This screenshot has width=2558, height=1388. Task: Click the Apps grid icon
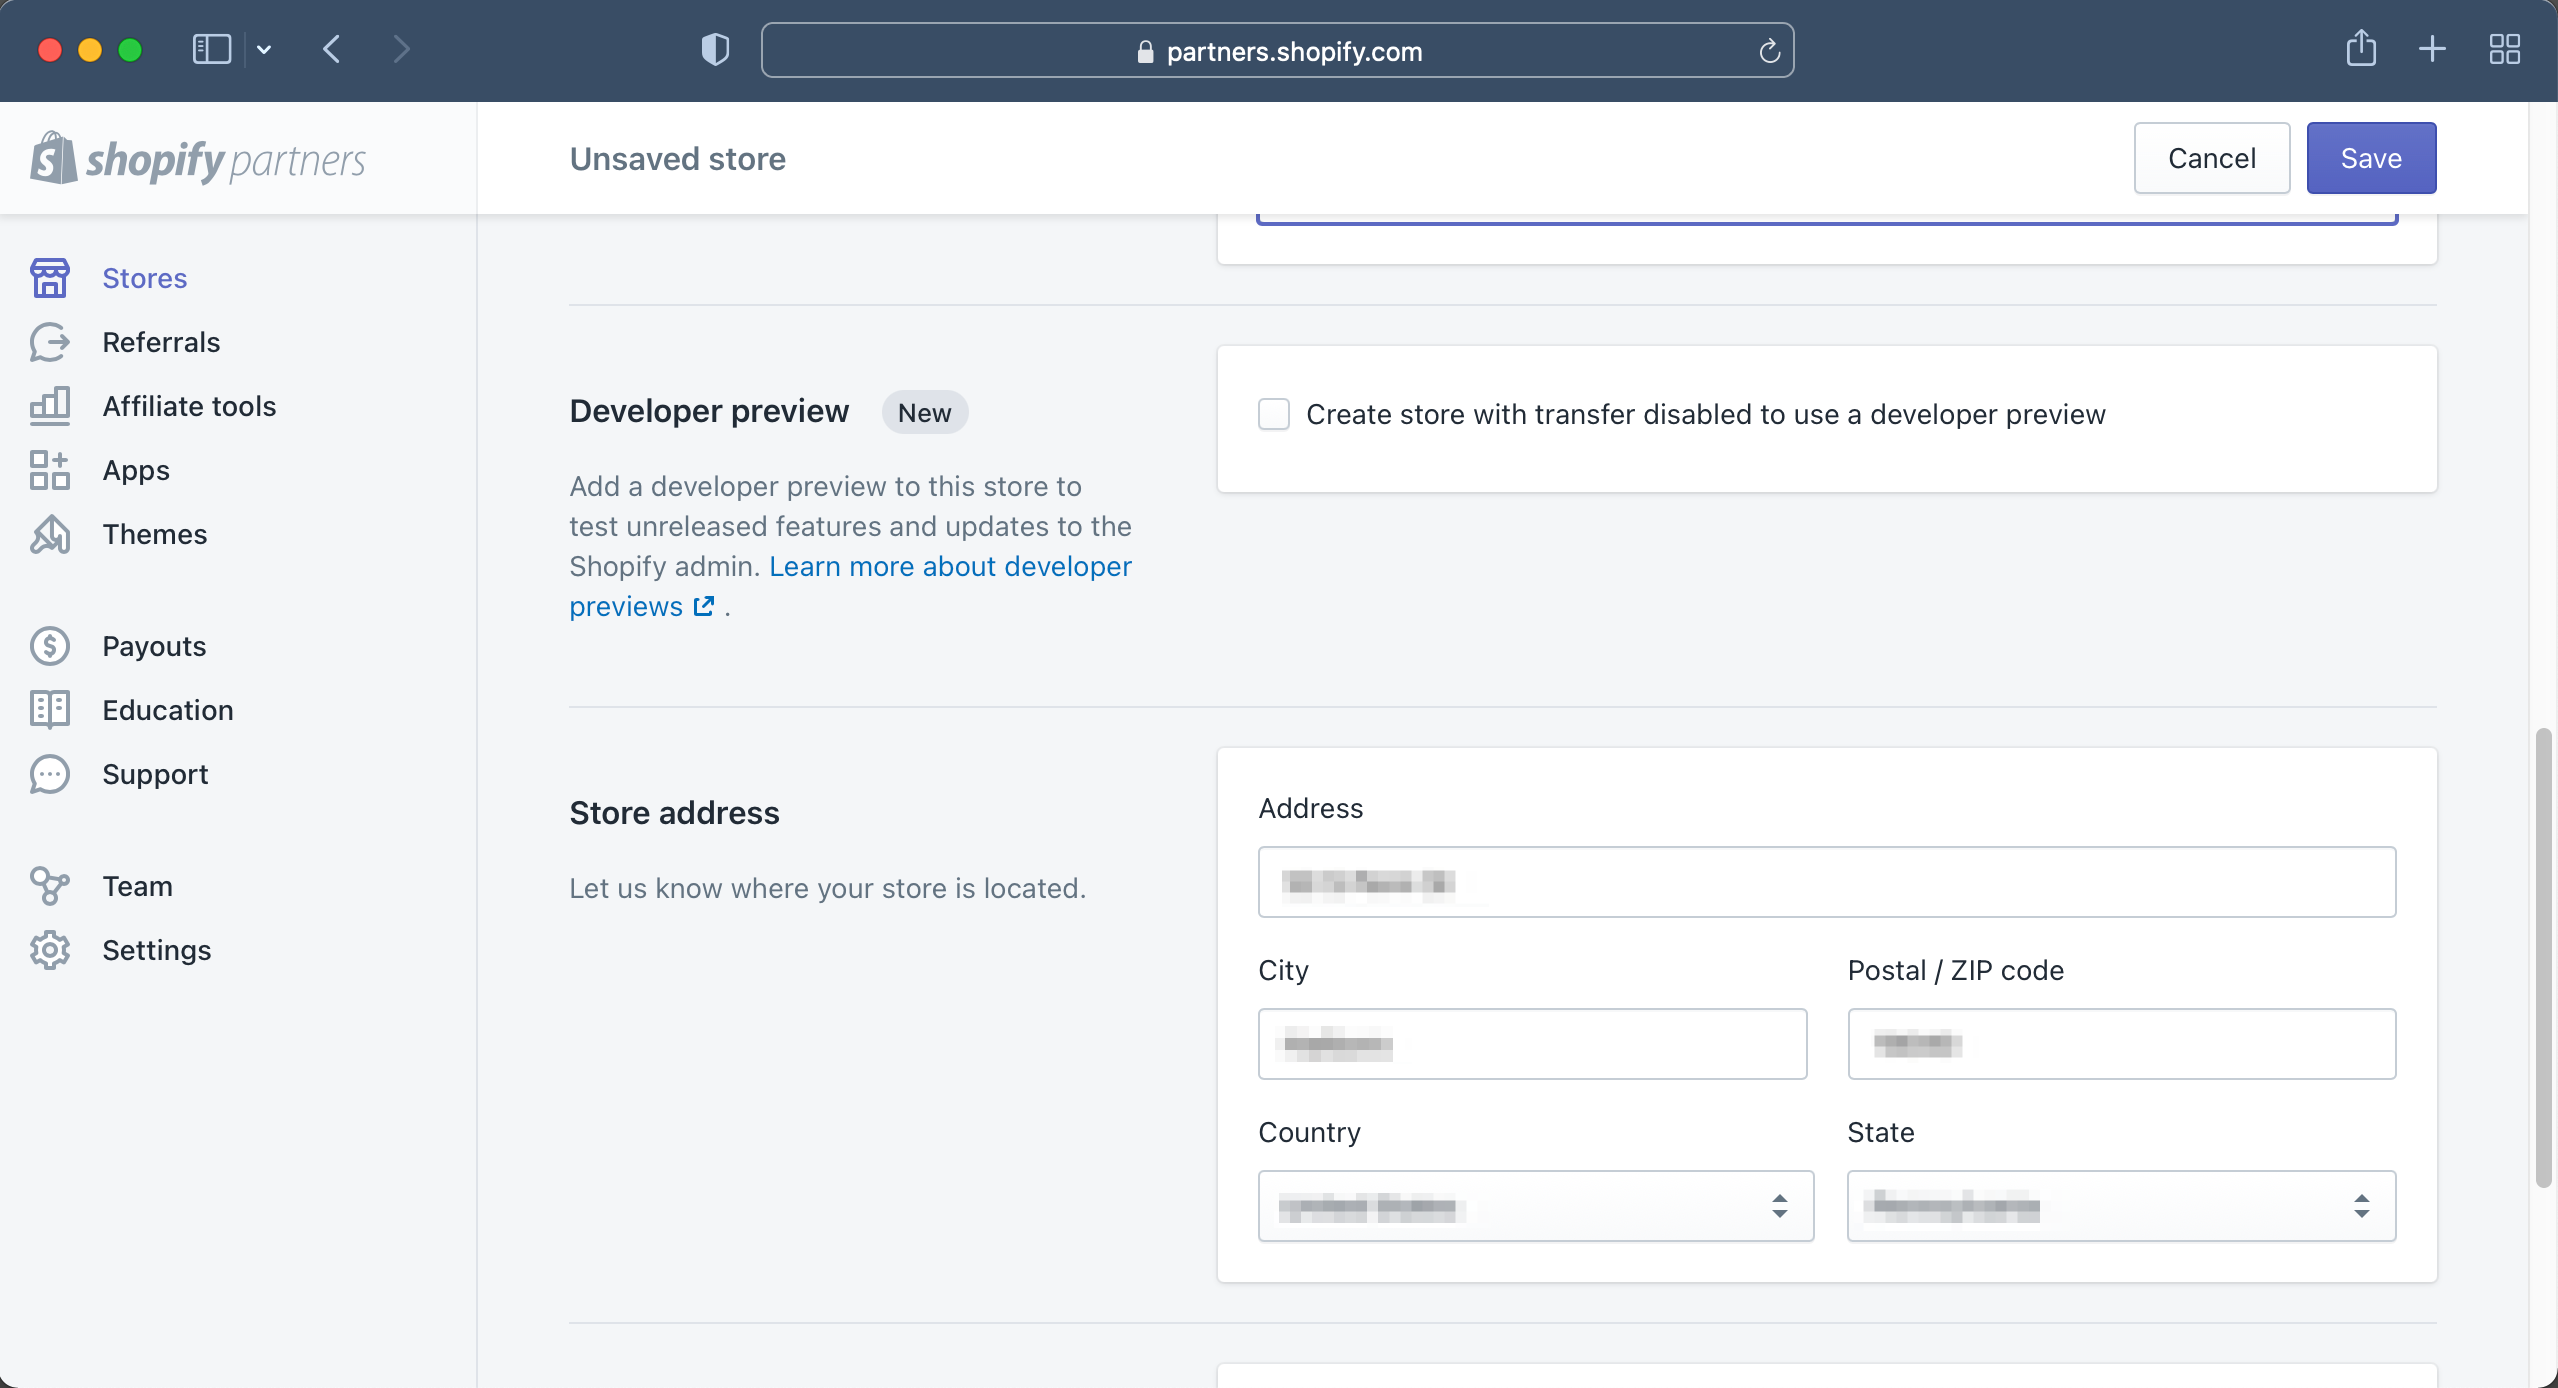(x=50, y=470)
